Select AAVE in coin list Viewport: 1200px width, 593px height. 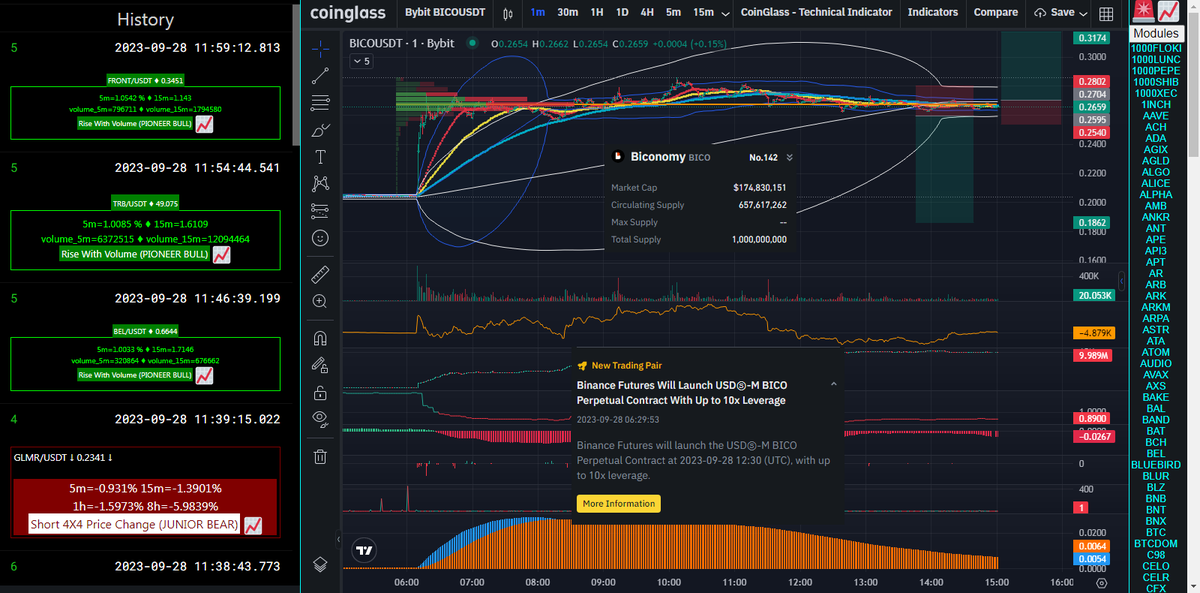pyautogui.click(x=1155, y=116)
